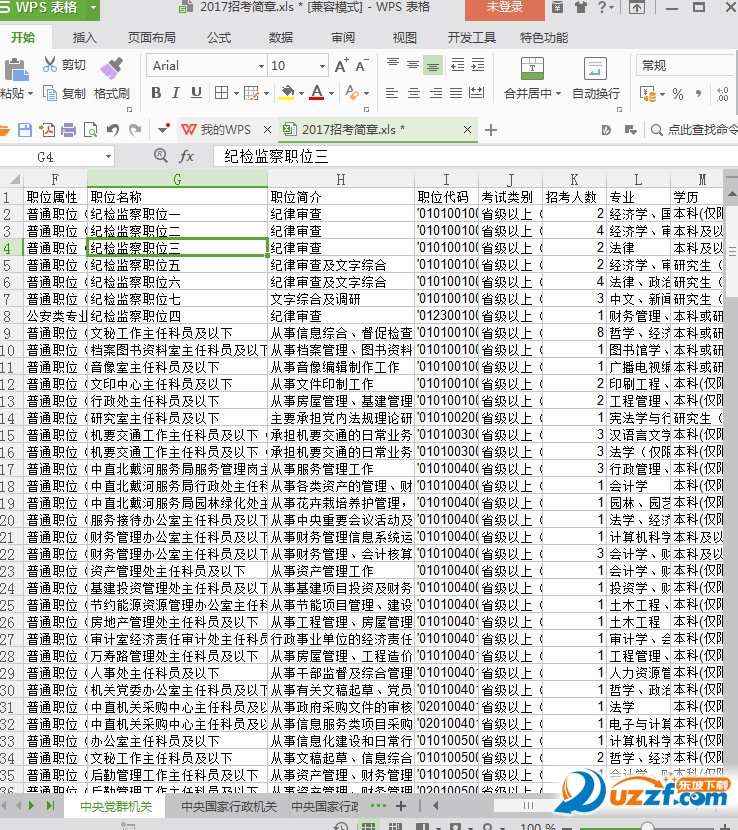
Task: Align text right
Action: point(435,94)
